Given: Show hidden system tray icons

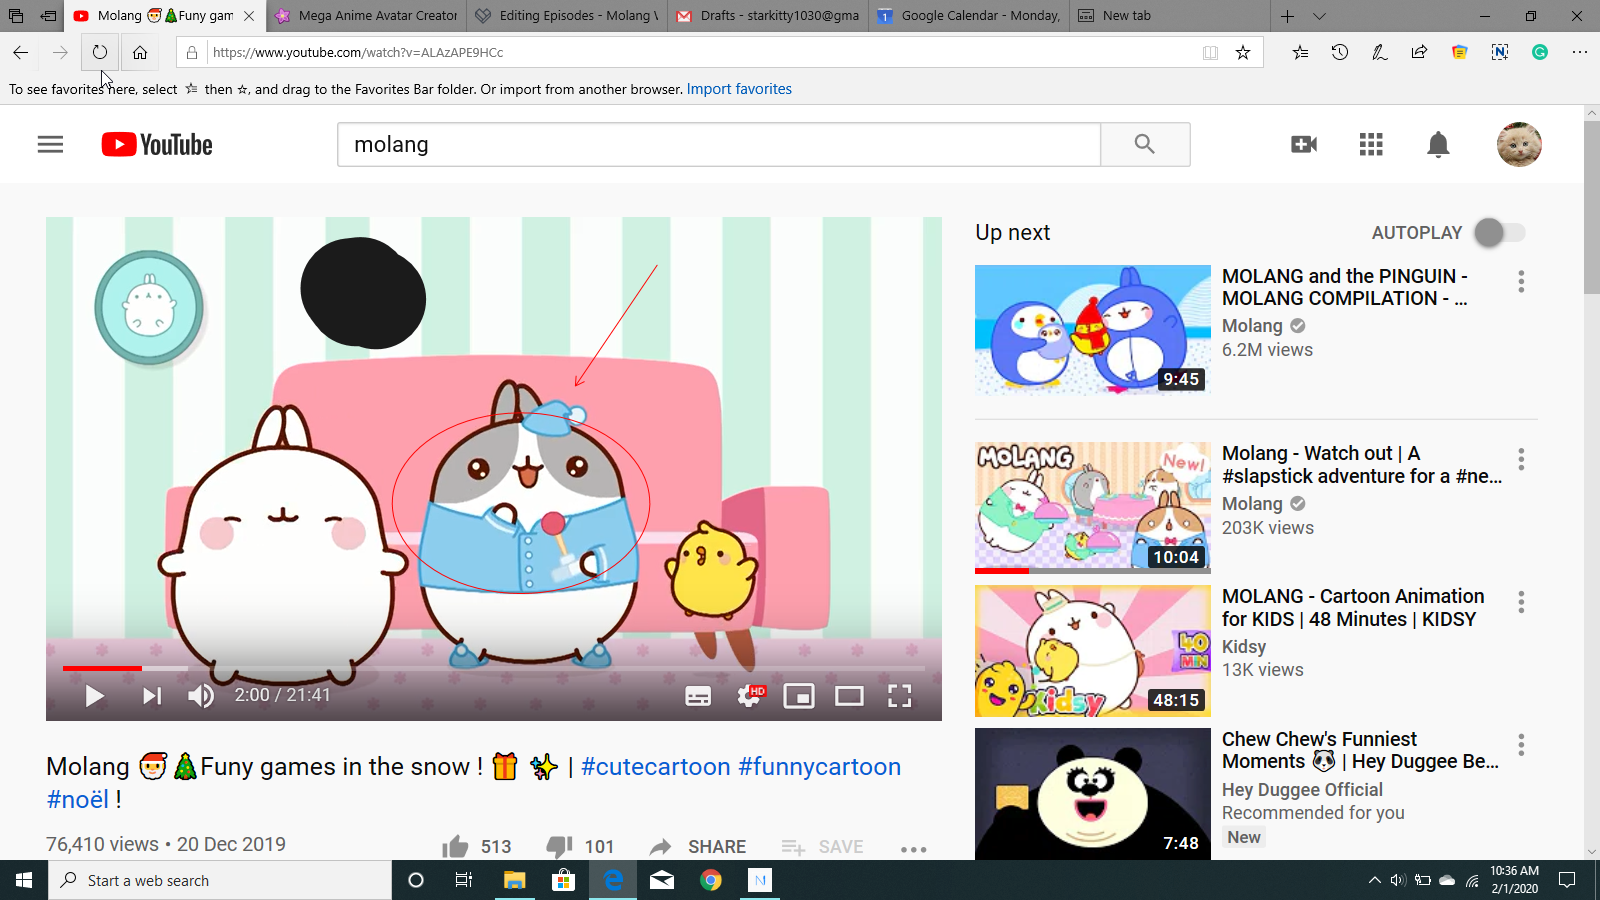Looking at the screenshot, I should [1375, 880].
